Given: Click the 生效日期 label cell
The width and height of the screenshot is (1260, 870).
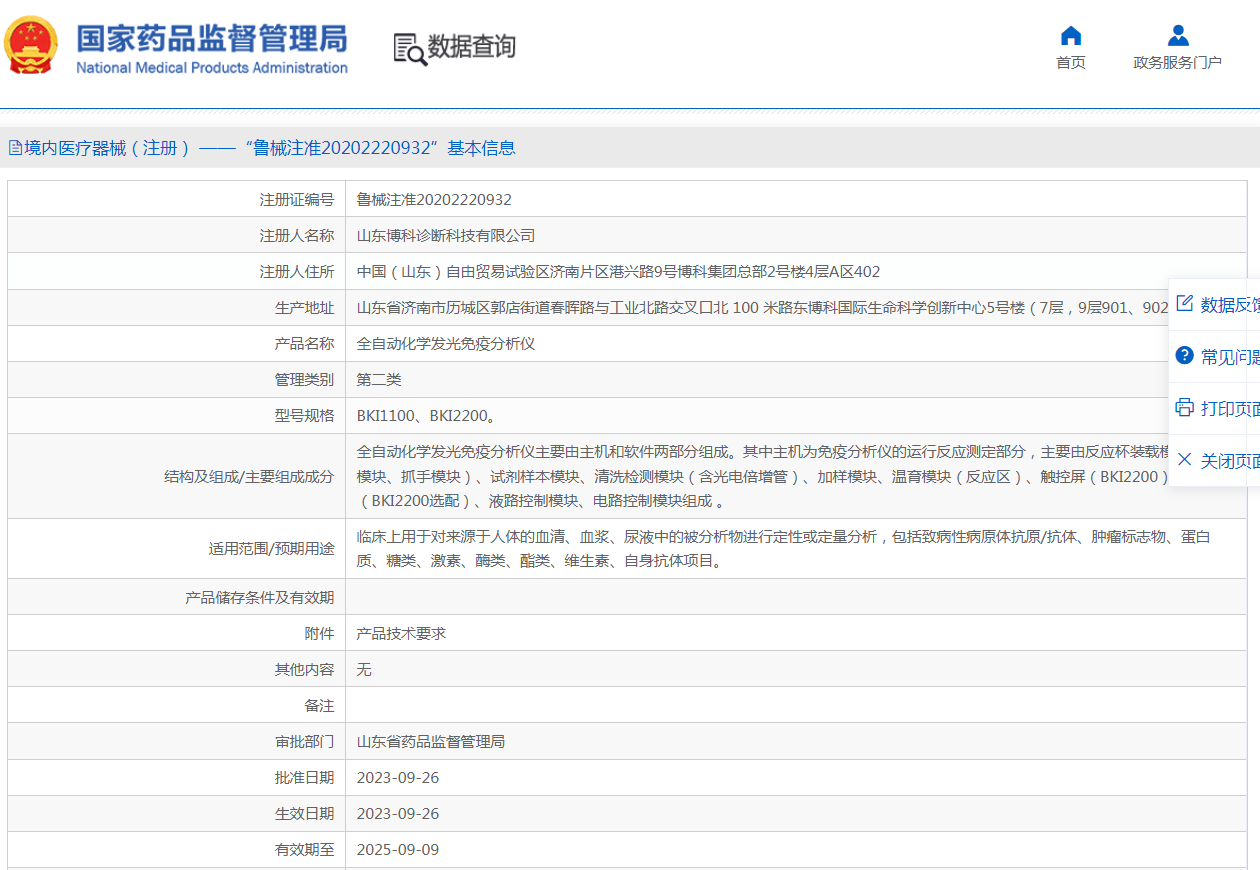Looking at the screenshot, I should (177, 813).
